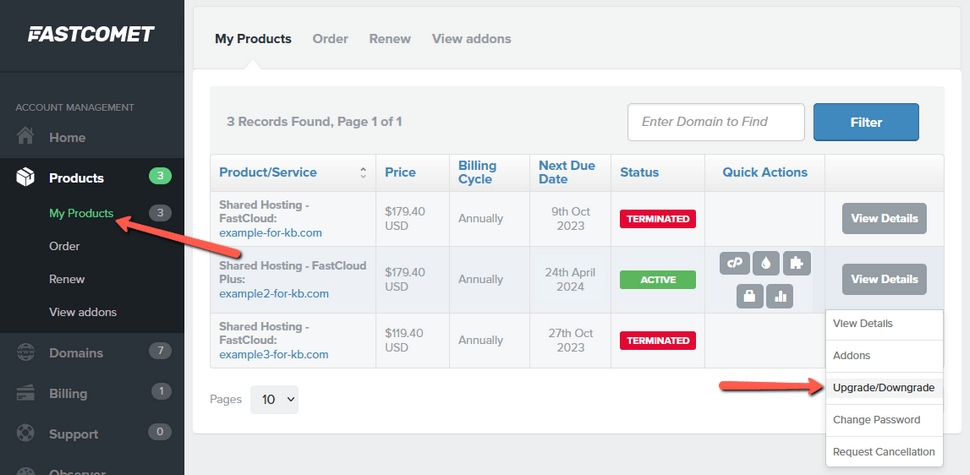Click TERMINATED badge for example3-for-kb.com
This screenshot has width=970, height=475.
pos(658,340)
